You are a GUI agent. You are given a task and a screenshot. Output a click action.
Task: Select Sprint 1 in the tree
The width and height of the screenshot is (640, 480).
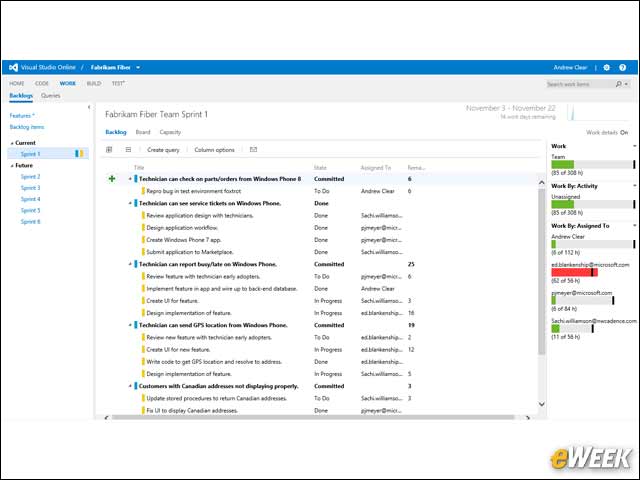click(x=30, y=154)
